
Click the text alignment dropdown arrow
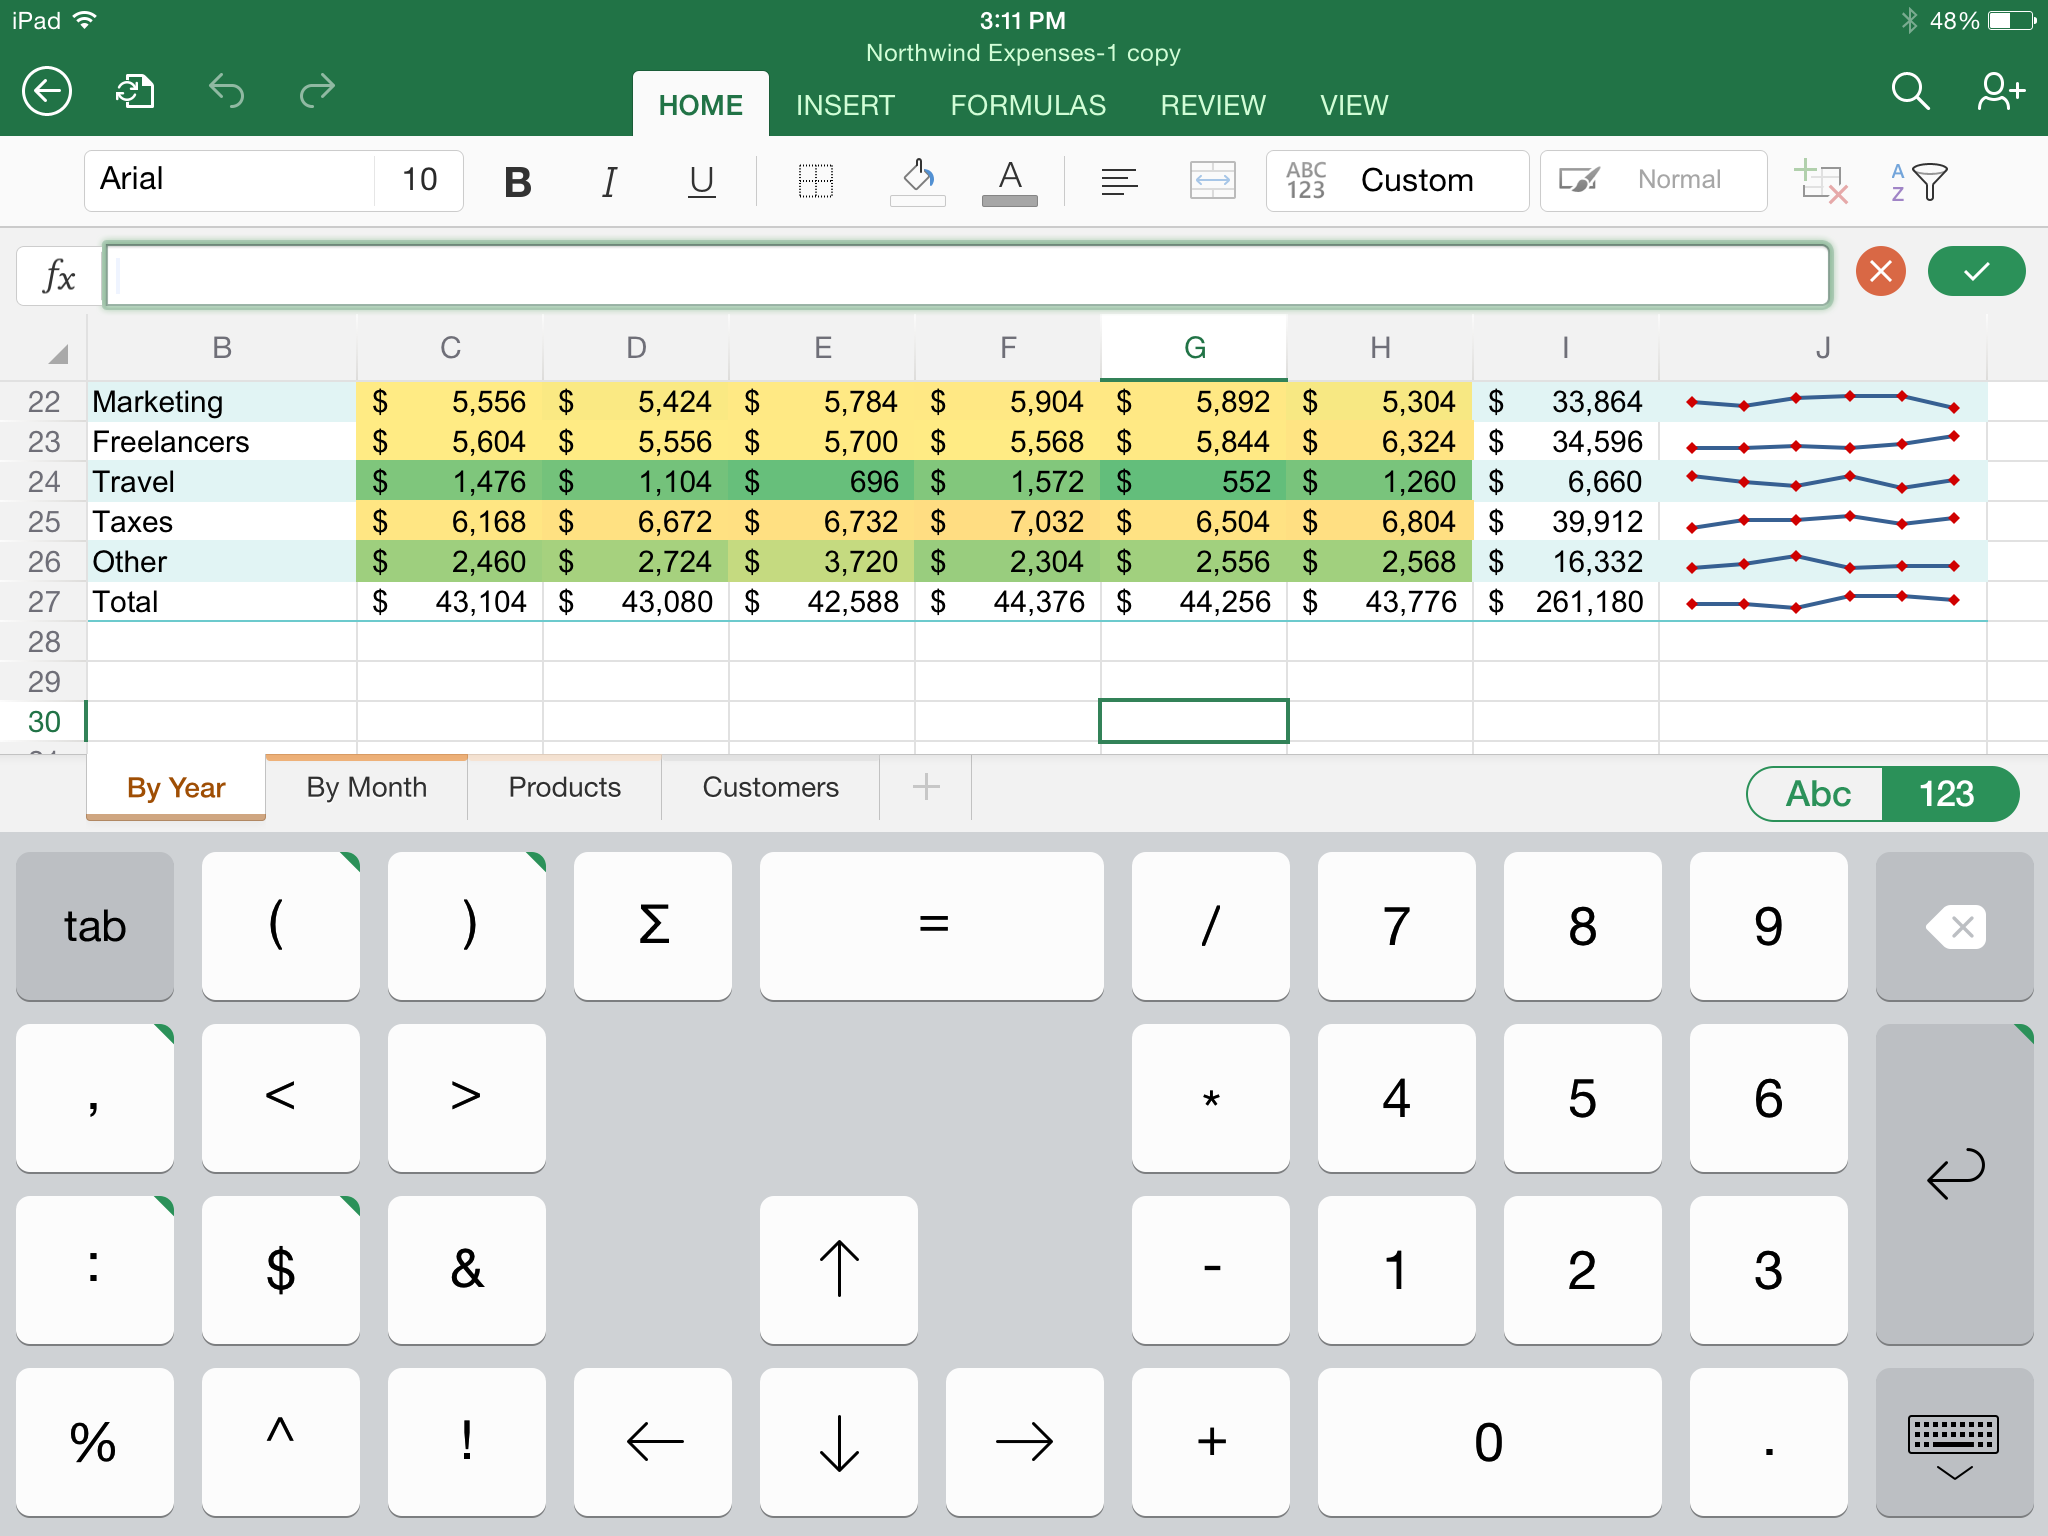[1119, 179]
